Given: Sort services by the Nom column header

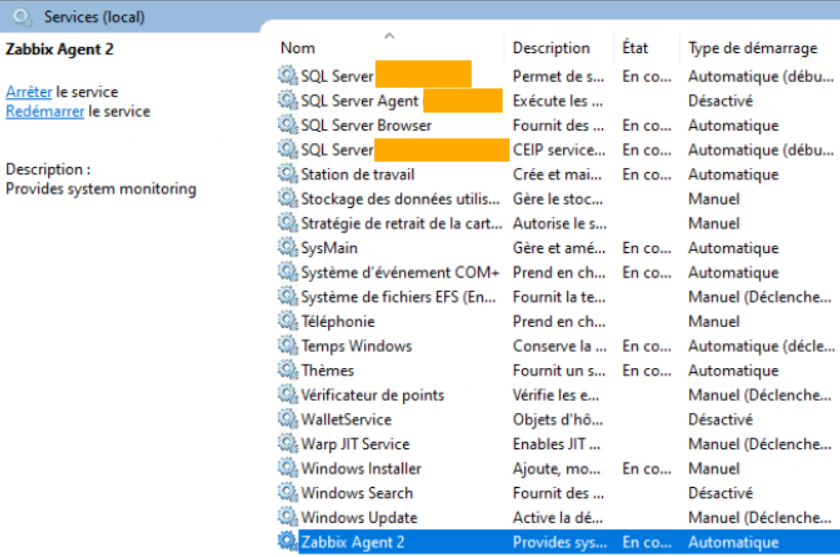Looking at the screenshot, I should (x=298, y=48).
